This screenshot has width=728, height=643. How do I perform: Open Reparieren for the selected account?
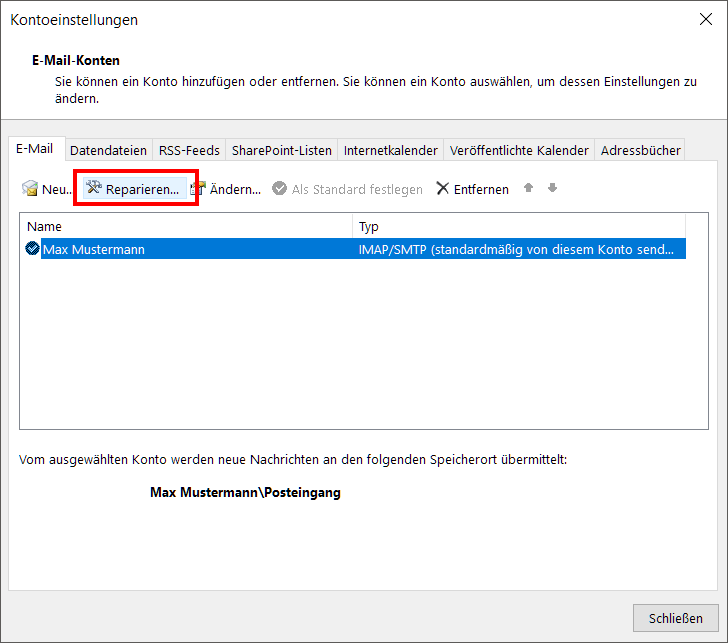[x=134, y=189]
